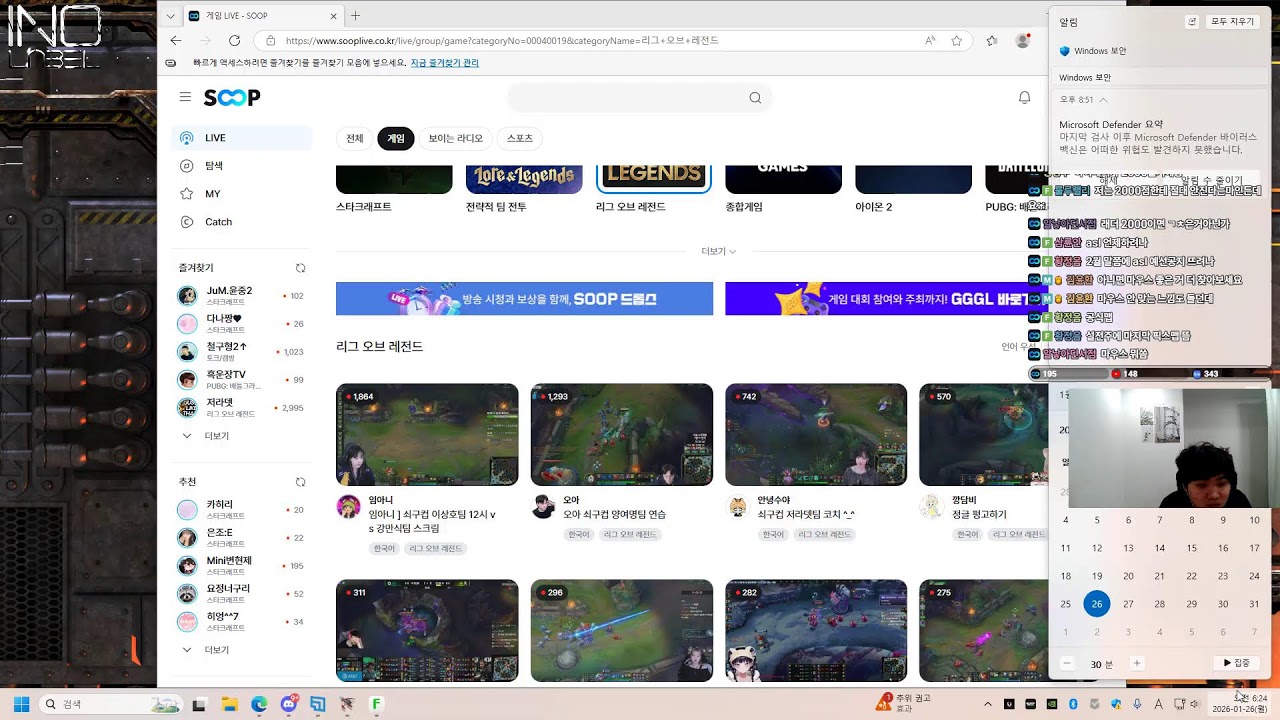The height and width of the screenshot is (720, 1280).
Task: Click the GGGL tournament banner
Action: [886, 298]
